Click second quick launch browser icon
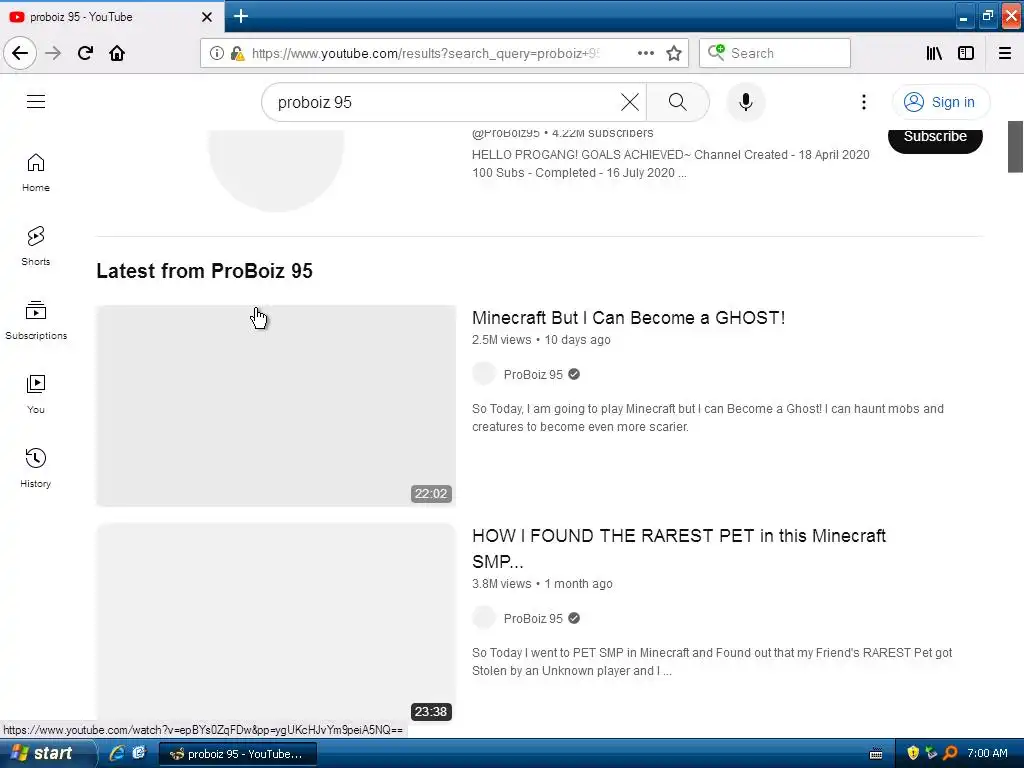1024x768 pixels. pos(139,753)
